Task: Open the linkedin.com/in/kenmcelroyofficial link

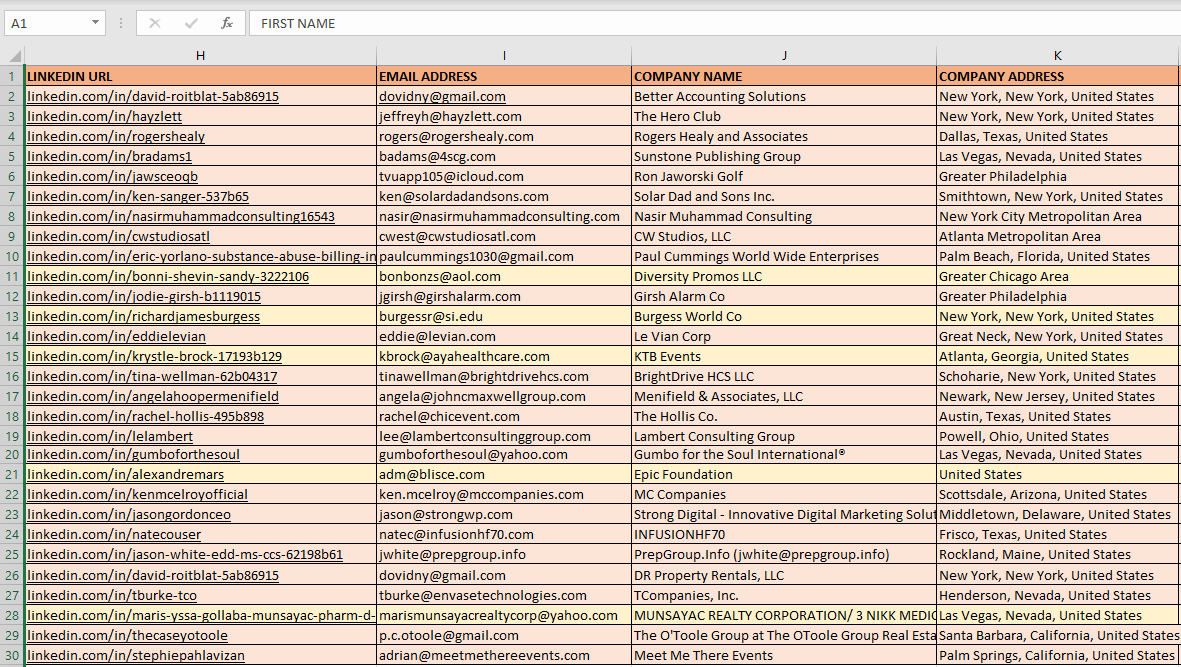Action: [x=137, y=495]
